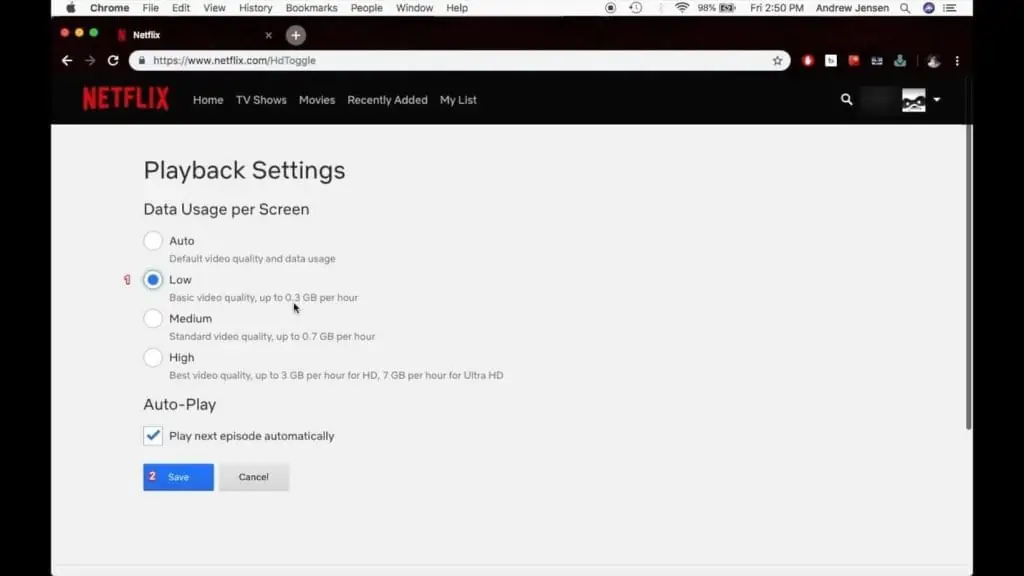Bookmark the page using the star icon
This screenshot has height=576, width=1024.
[x=778, y=60]
